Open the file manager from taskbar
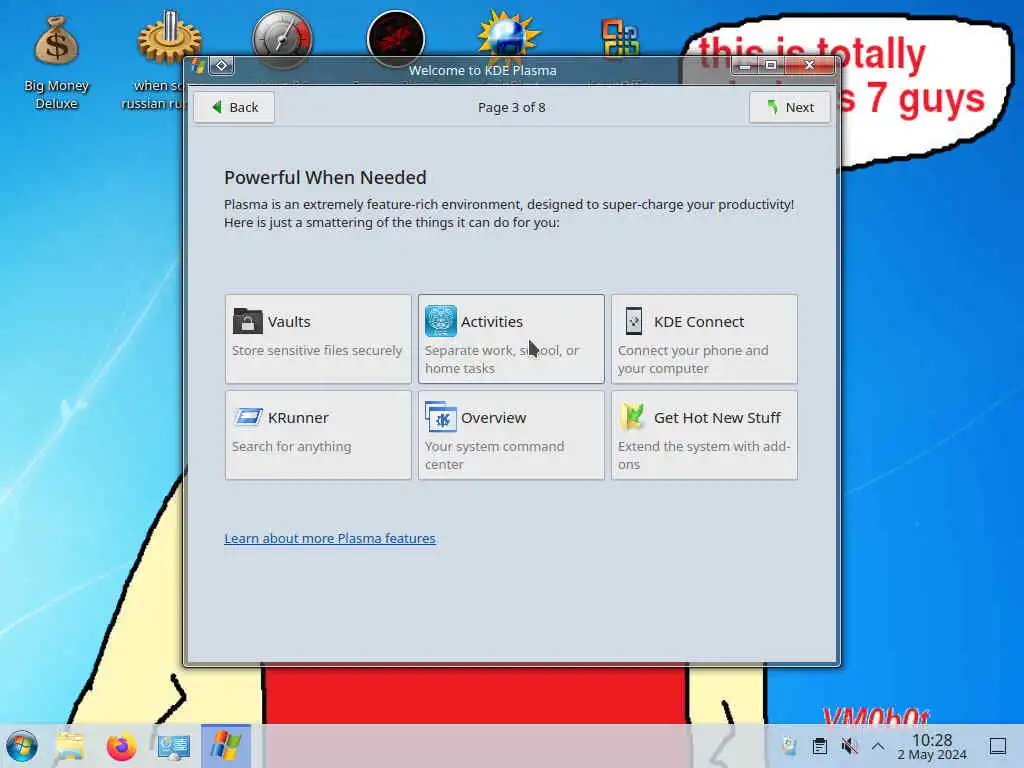The height and width of the screenshot is (768, 1024). point(70,746)
